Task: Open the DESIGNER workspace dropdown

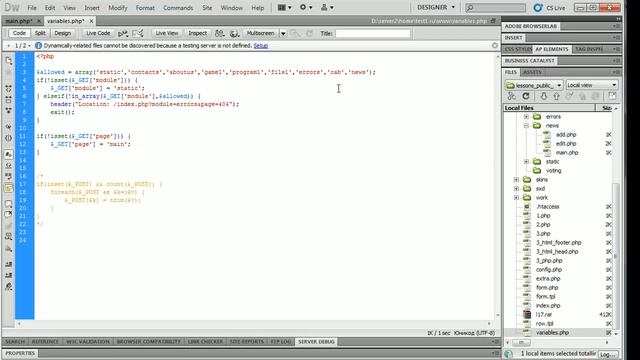Action: [436, 7]
